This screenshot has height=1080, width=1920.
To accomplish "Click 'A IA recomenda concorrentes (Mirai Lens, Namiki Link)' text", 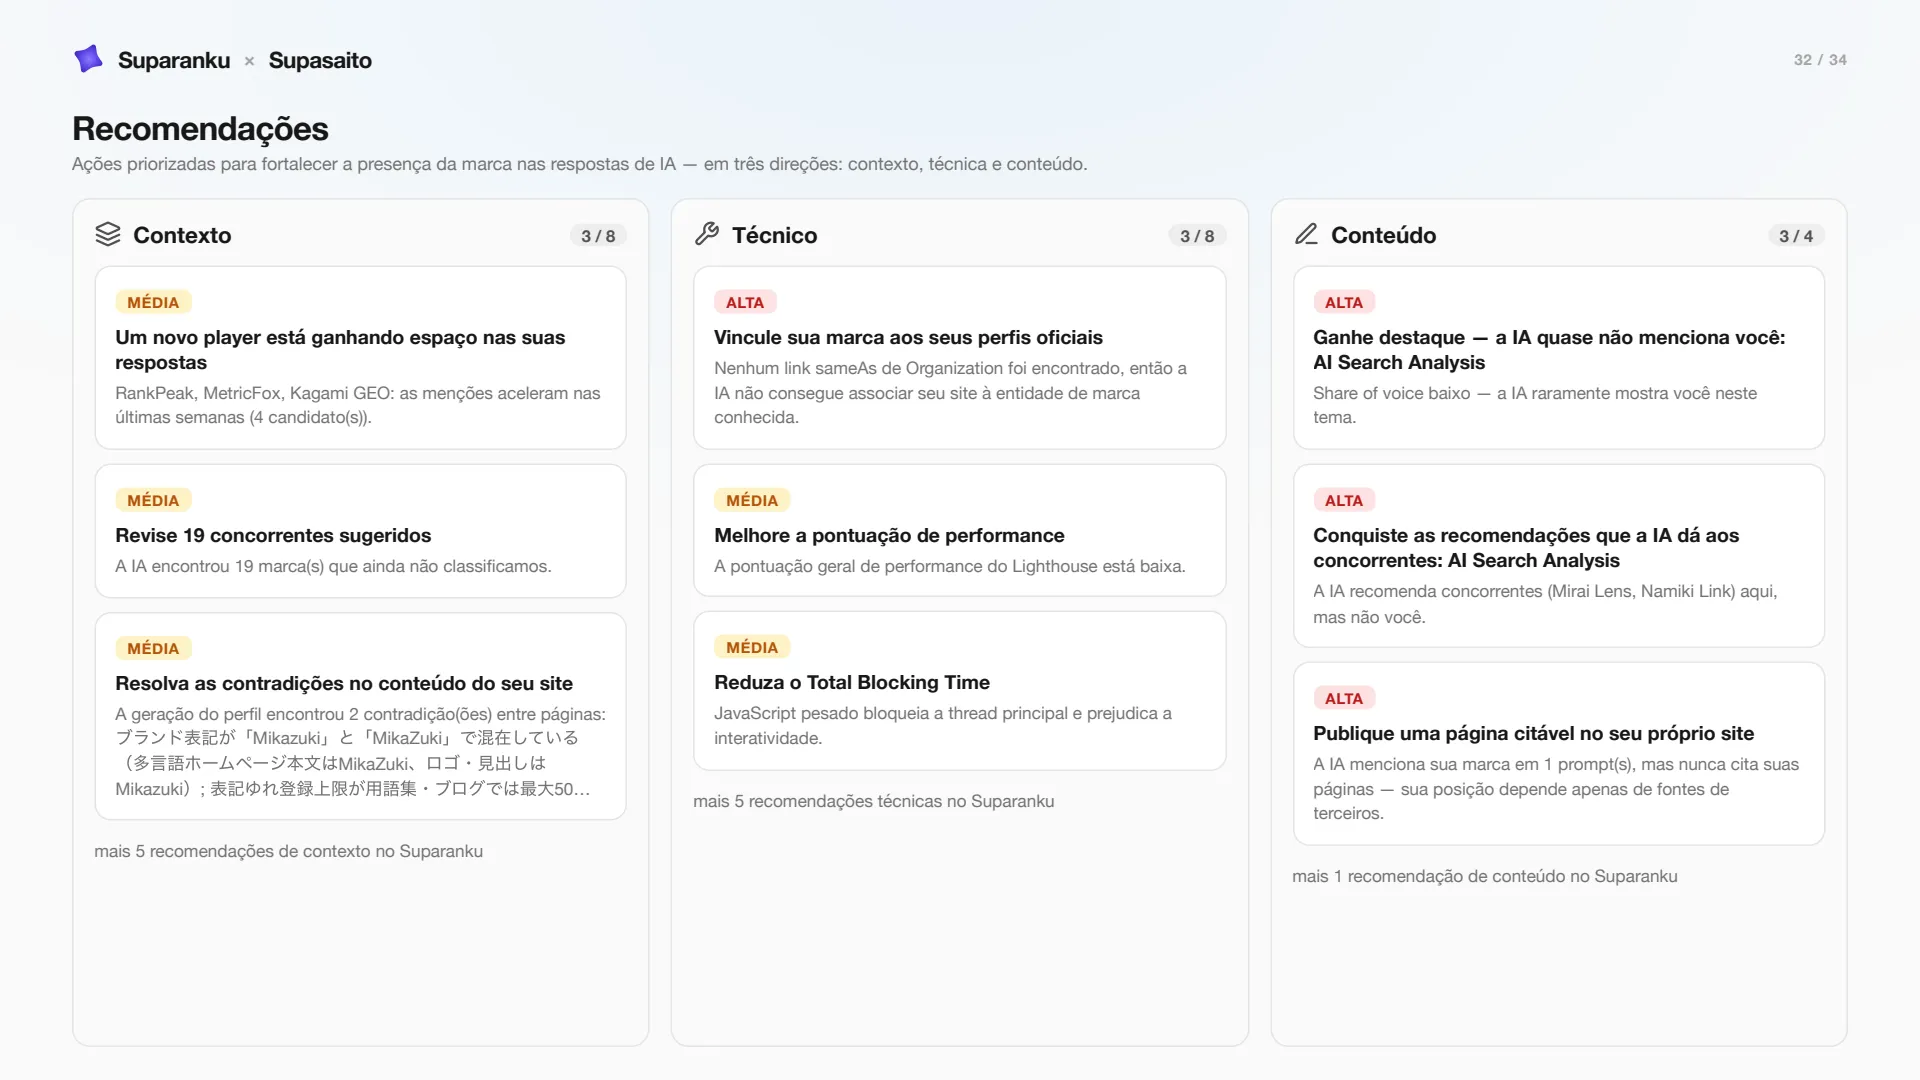I will pyautogui.click(x=1545, y=604).
